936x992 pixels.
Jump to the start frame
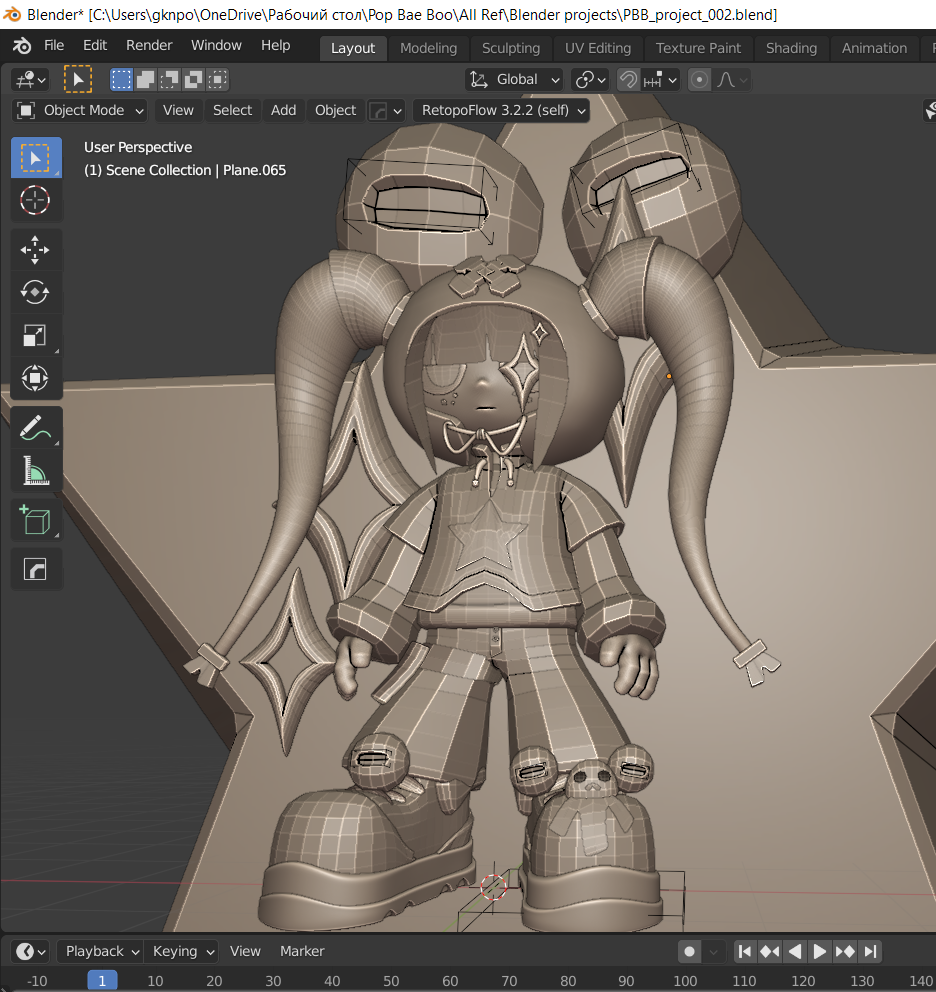tap(745, 952)
